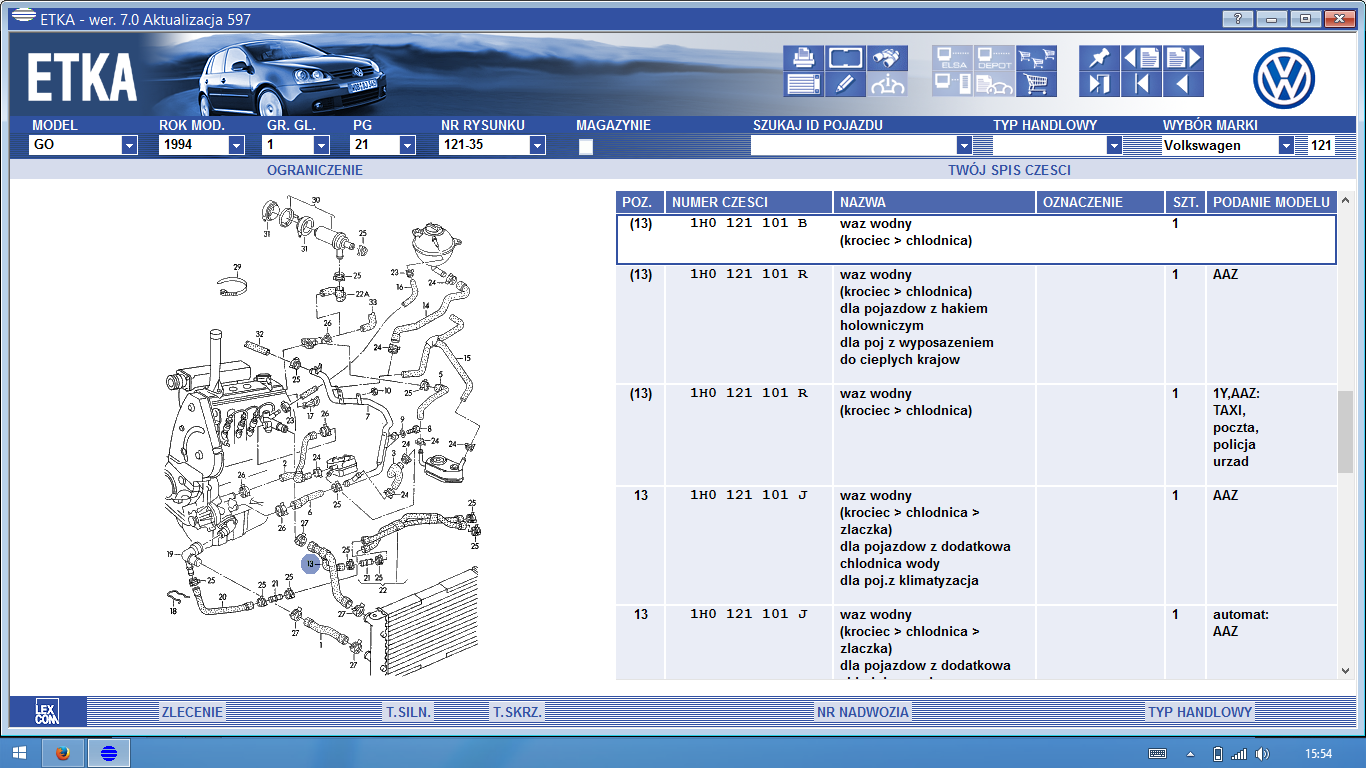The height and width of the screenshot is (768, 1366).
Task: Switch to the OGRANICZENIE tab
Action: (314, 170)
